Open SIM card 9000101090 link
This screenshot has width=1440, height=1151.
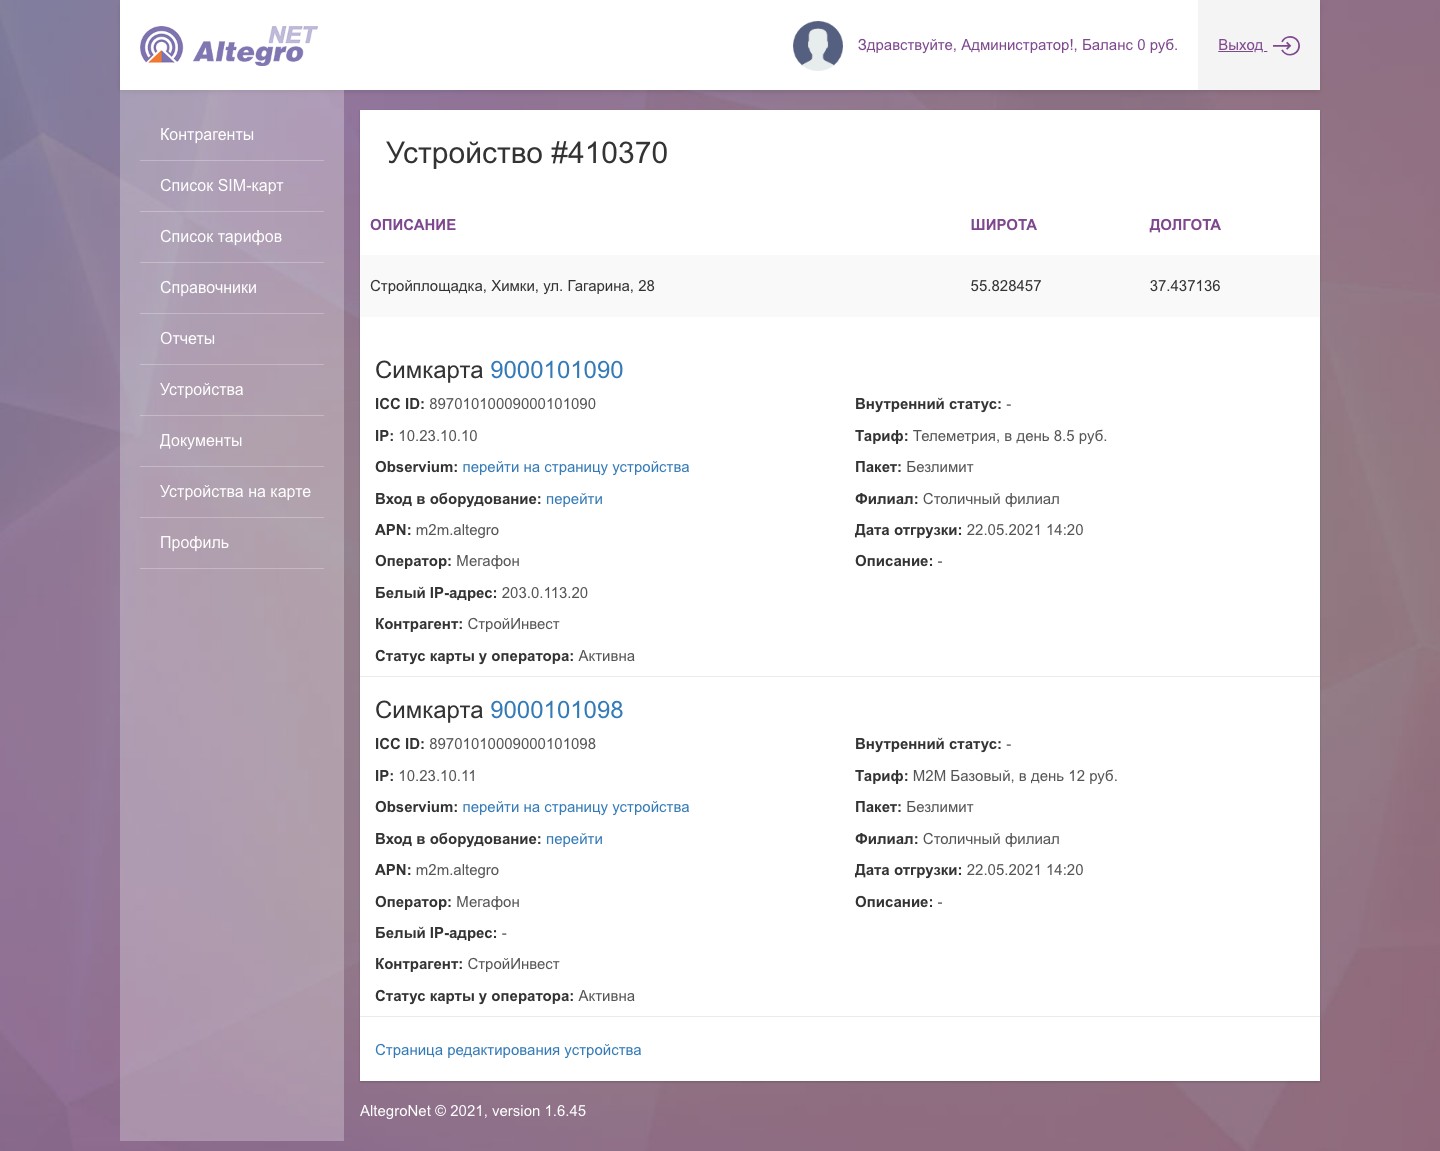point(556,370)
